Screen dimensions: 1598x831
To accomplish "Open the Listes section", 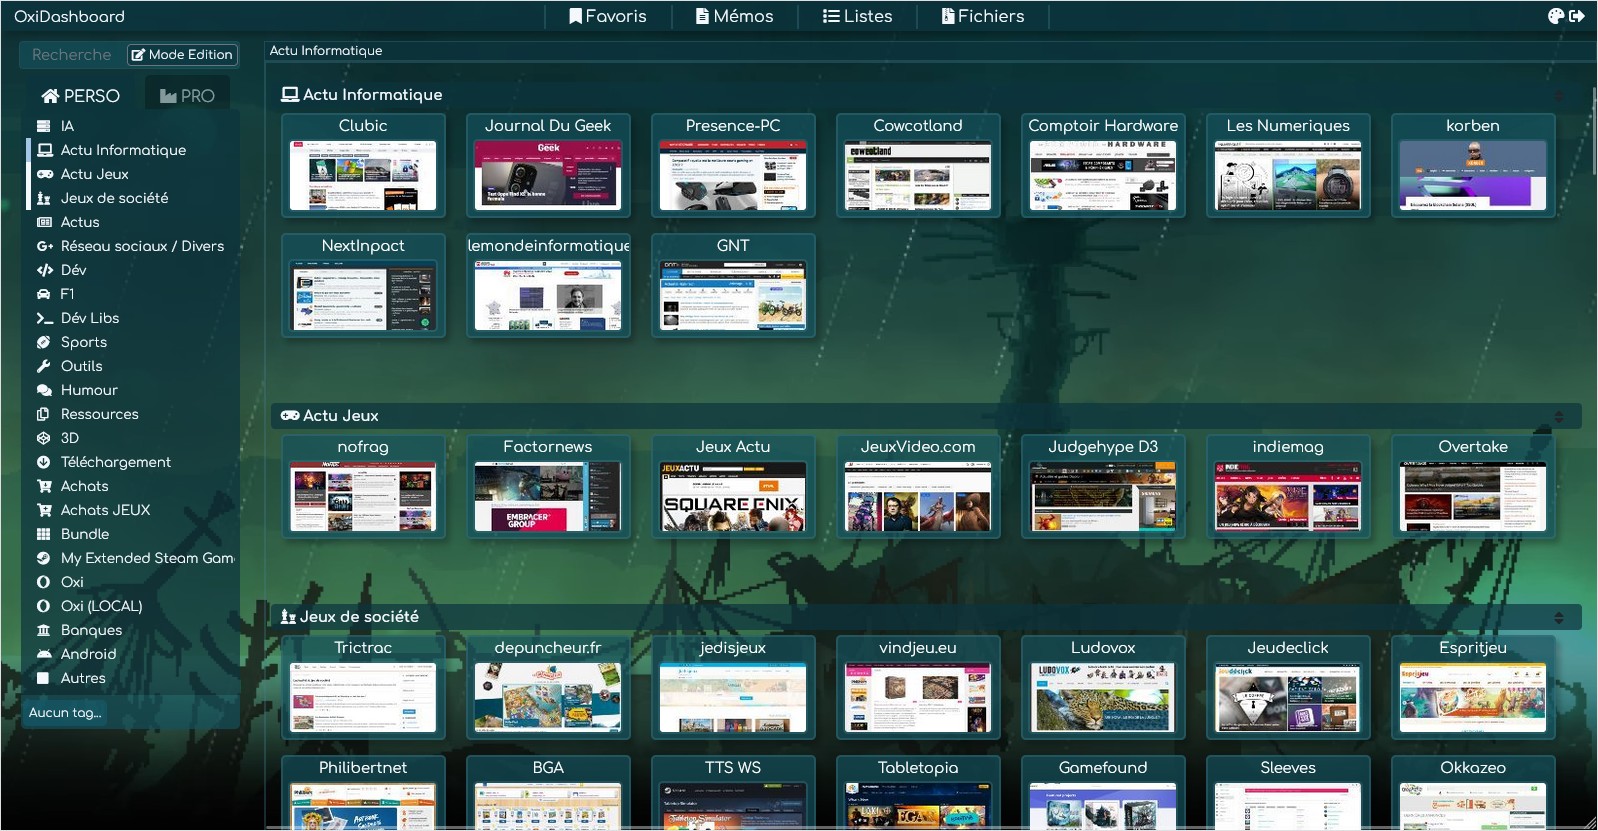I will click(x=857, y=16).
